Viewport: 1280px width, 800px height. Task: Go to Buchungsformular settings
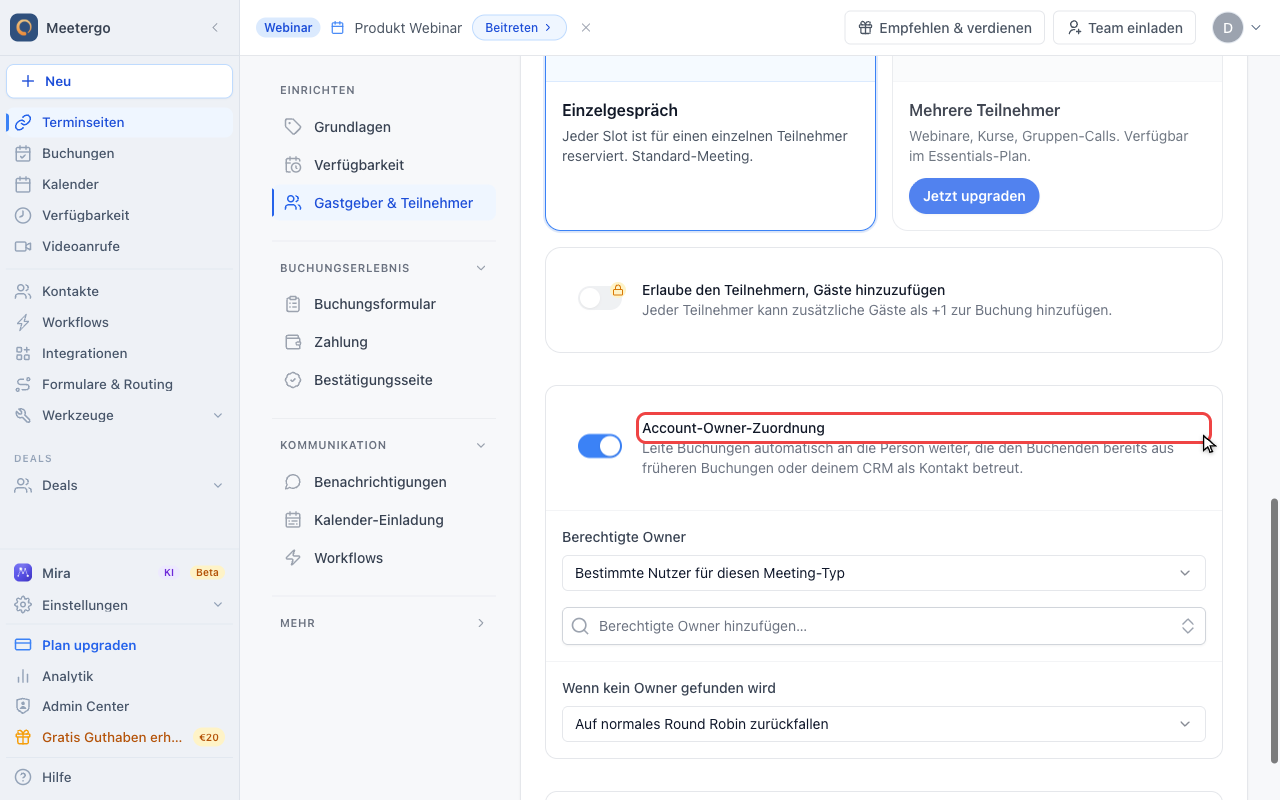pos(384,304)
